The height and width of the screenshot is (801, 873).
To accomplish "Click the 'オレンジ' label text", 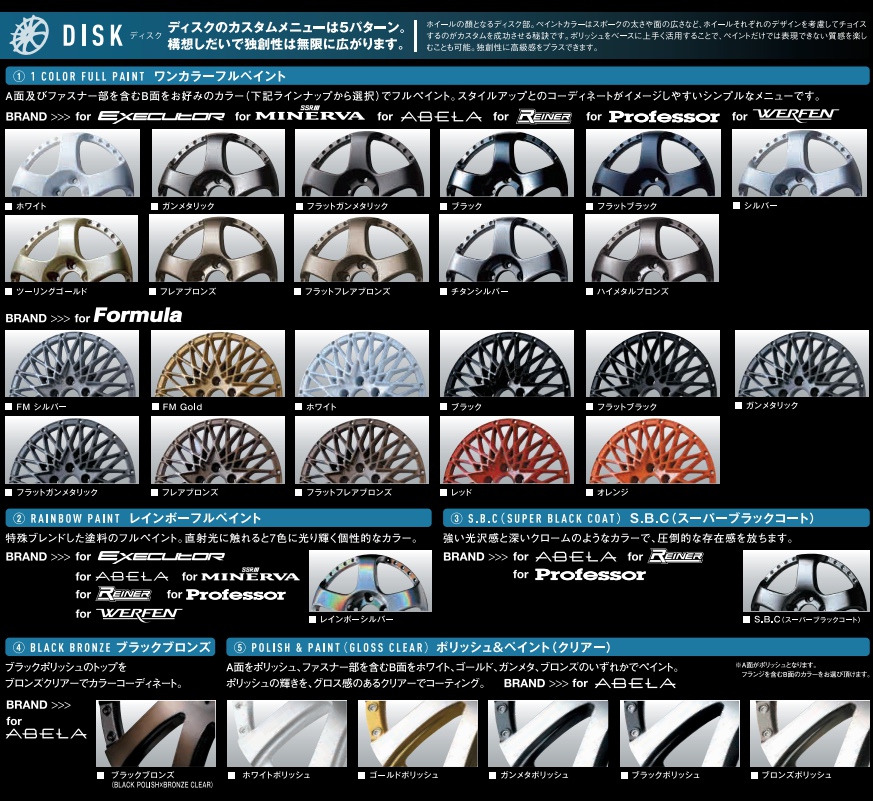I will (612, 492).
